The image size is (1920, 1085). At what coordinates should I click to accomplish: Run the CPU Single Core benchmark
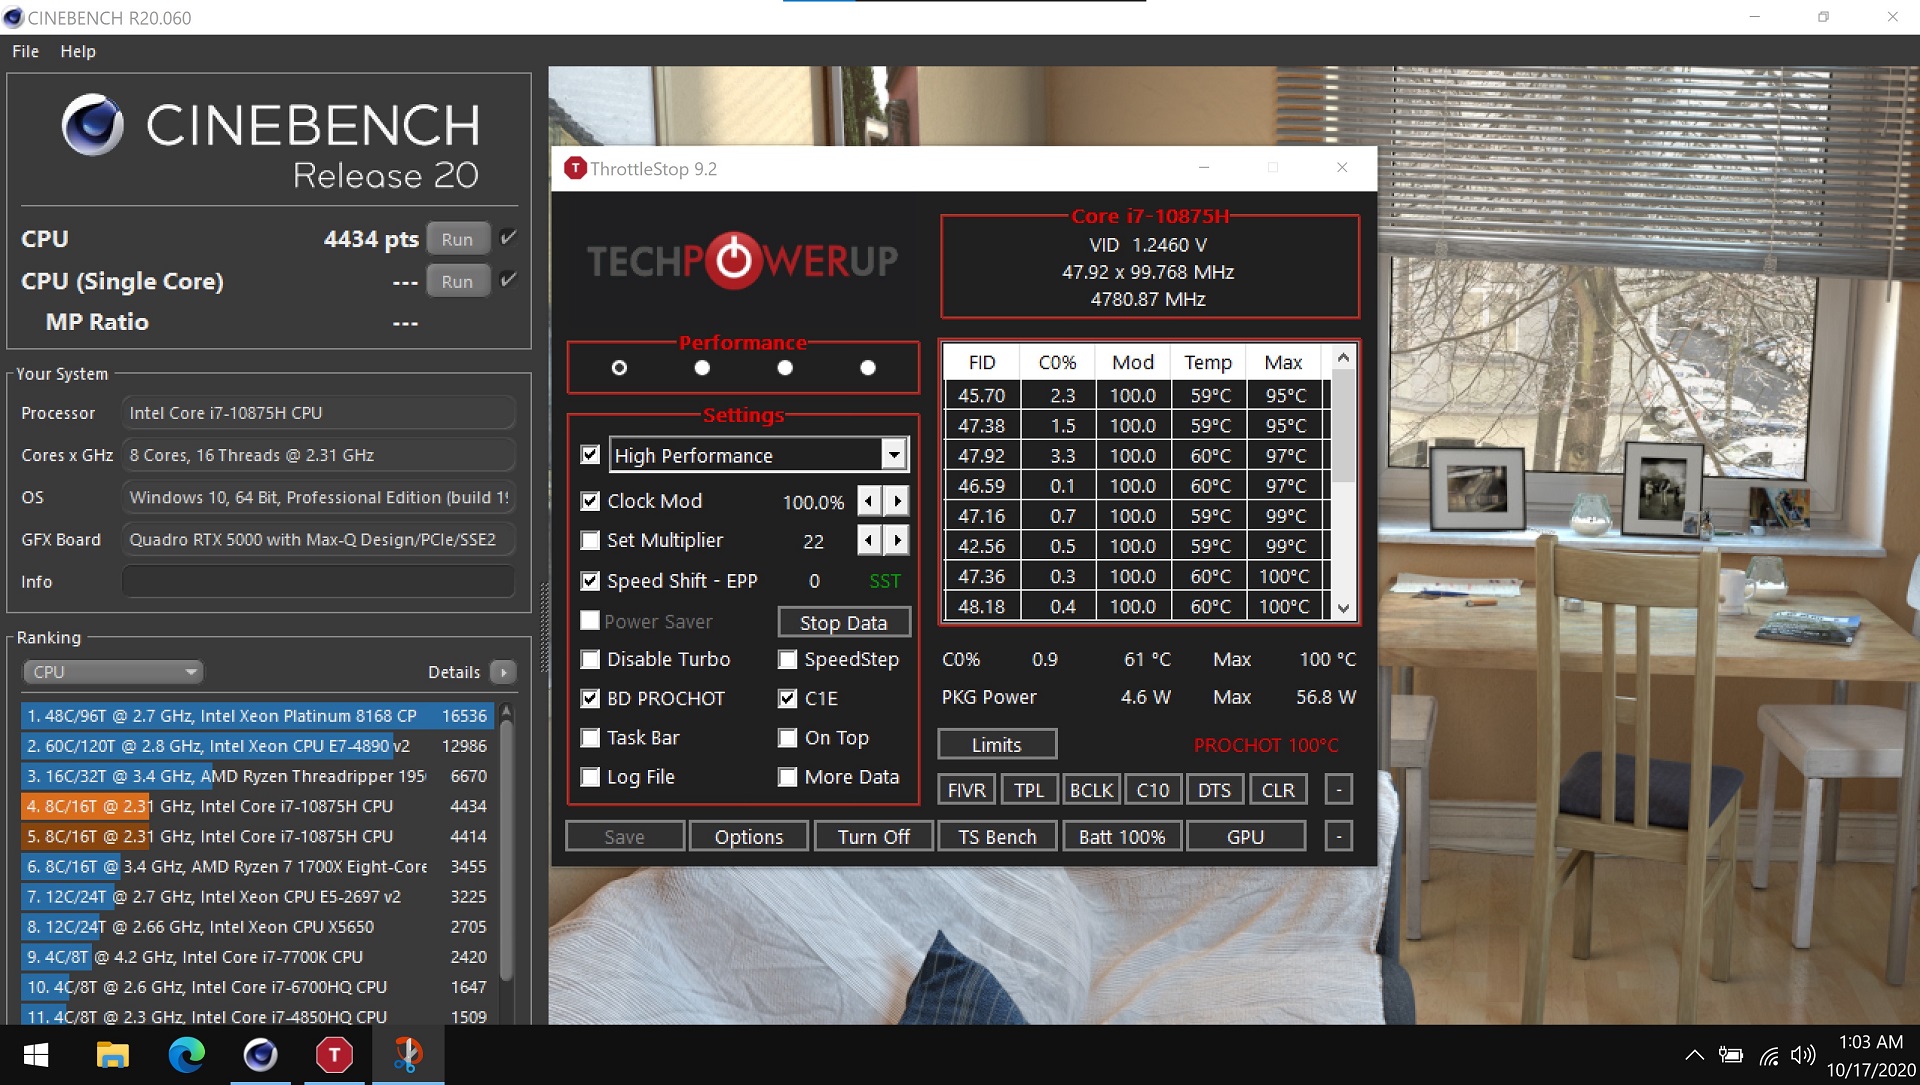coord(457,281)
